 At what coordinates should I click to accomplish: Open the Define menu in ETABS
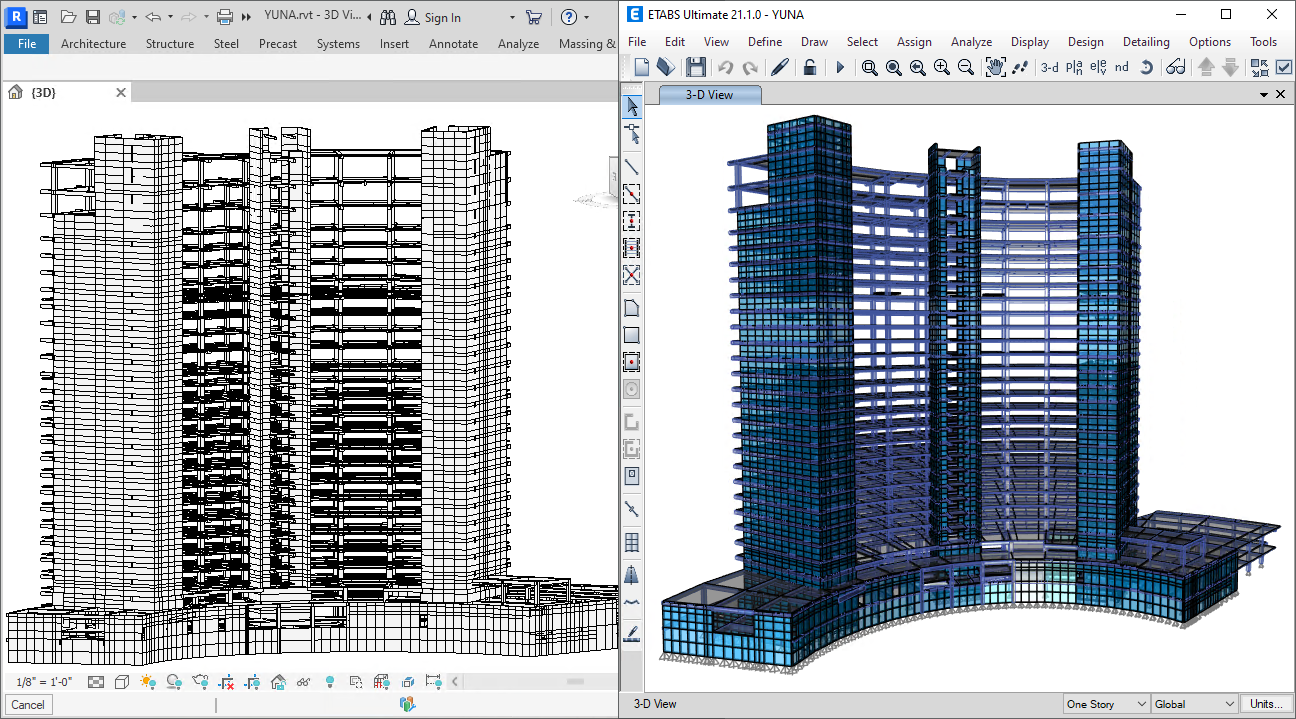pyautogui.click(x=765, y=42)
